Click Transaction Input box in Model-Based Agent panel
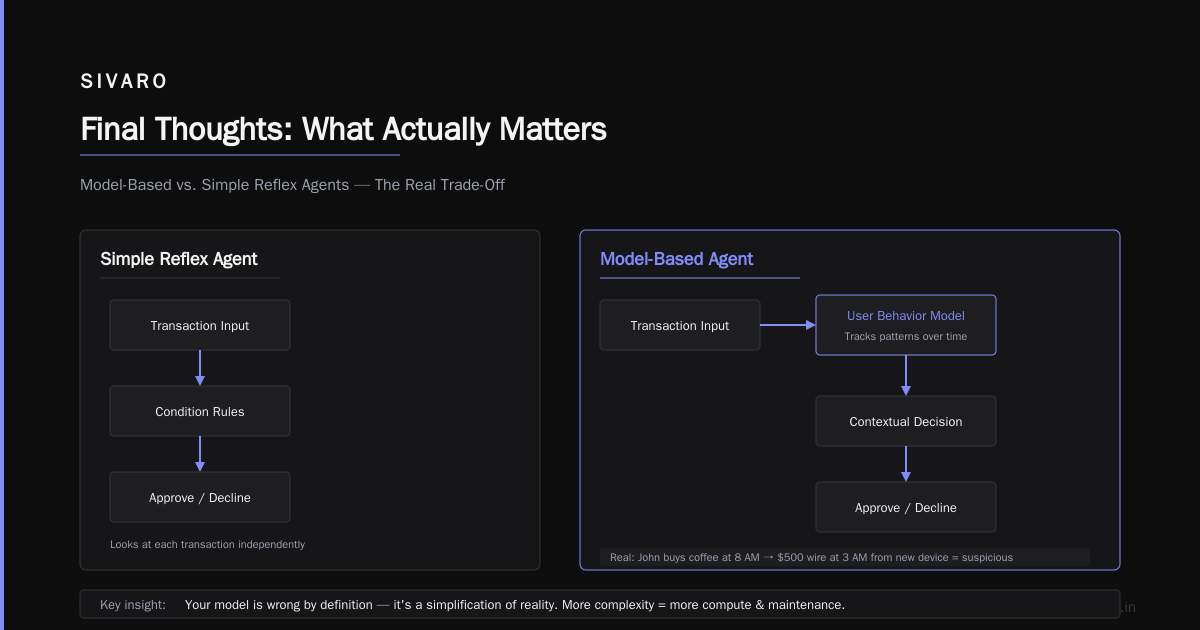 click(680, 325)
